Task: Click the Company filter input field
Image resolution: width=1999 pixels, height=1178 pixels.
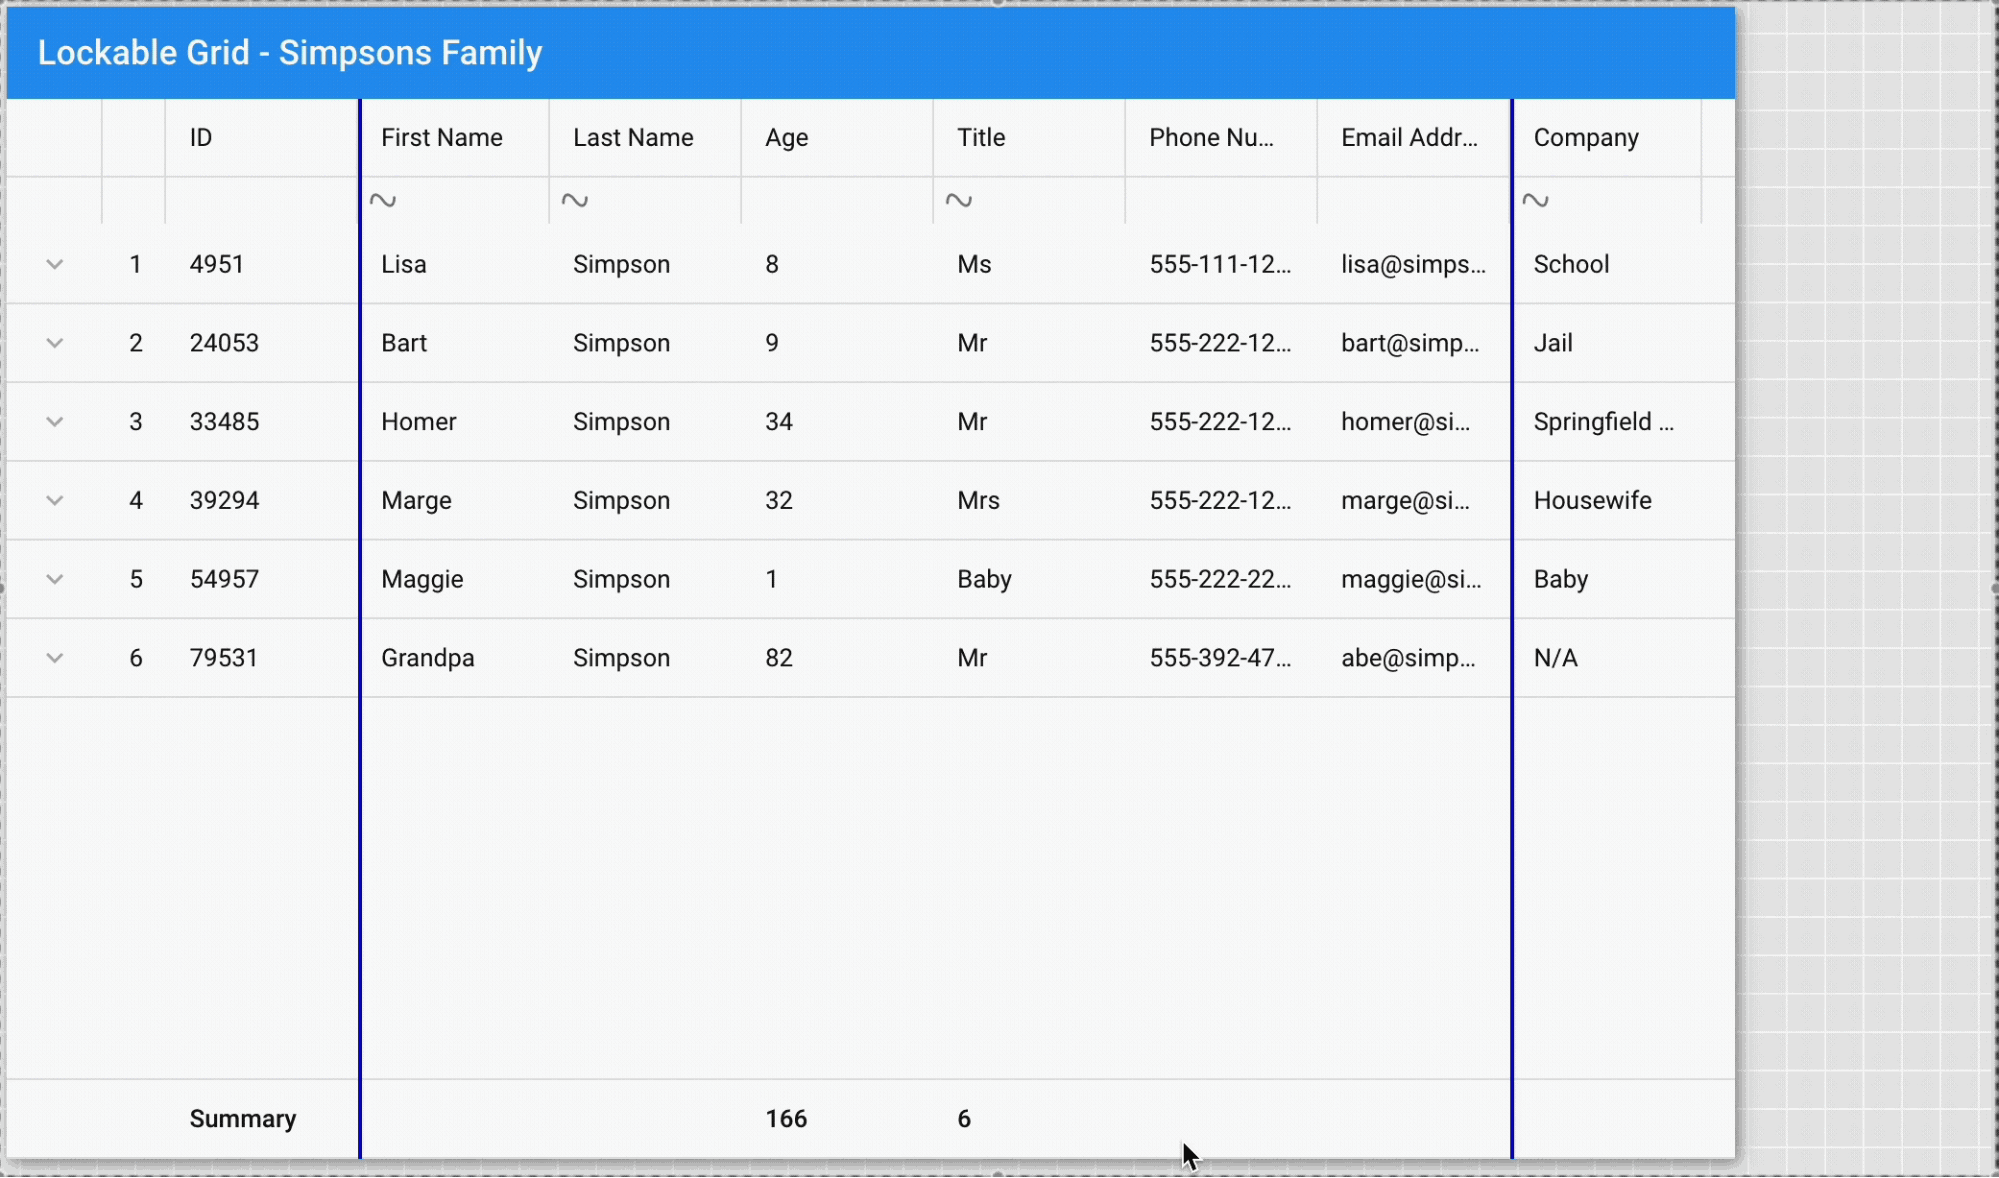Action: 1620,200
